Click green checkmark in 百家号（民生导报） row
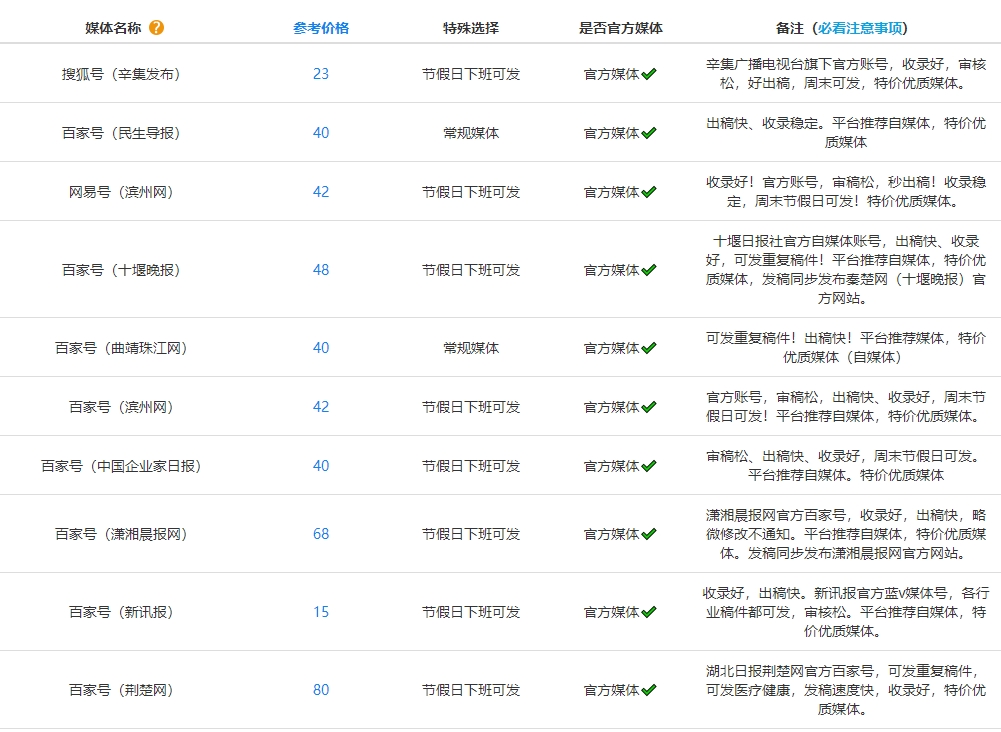1001x732 pixels. (x=649, y=133)
